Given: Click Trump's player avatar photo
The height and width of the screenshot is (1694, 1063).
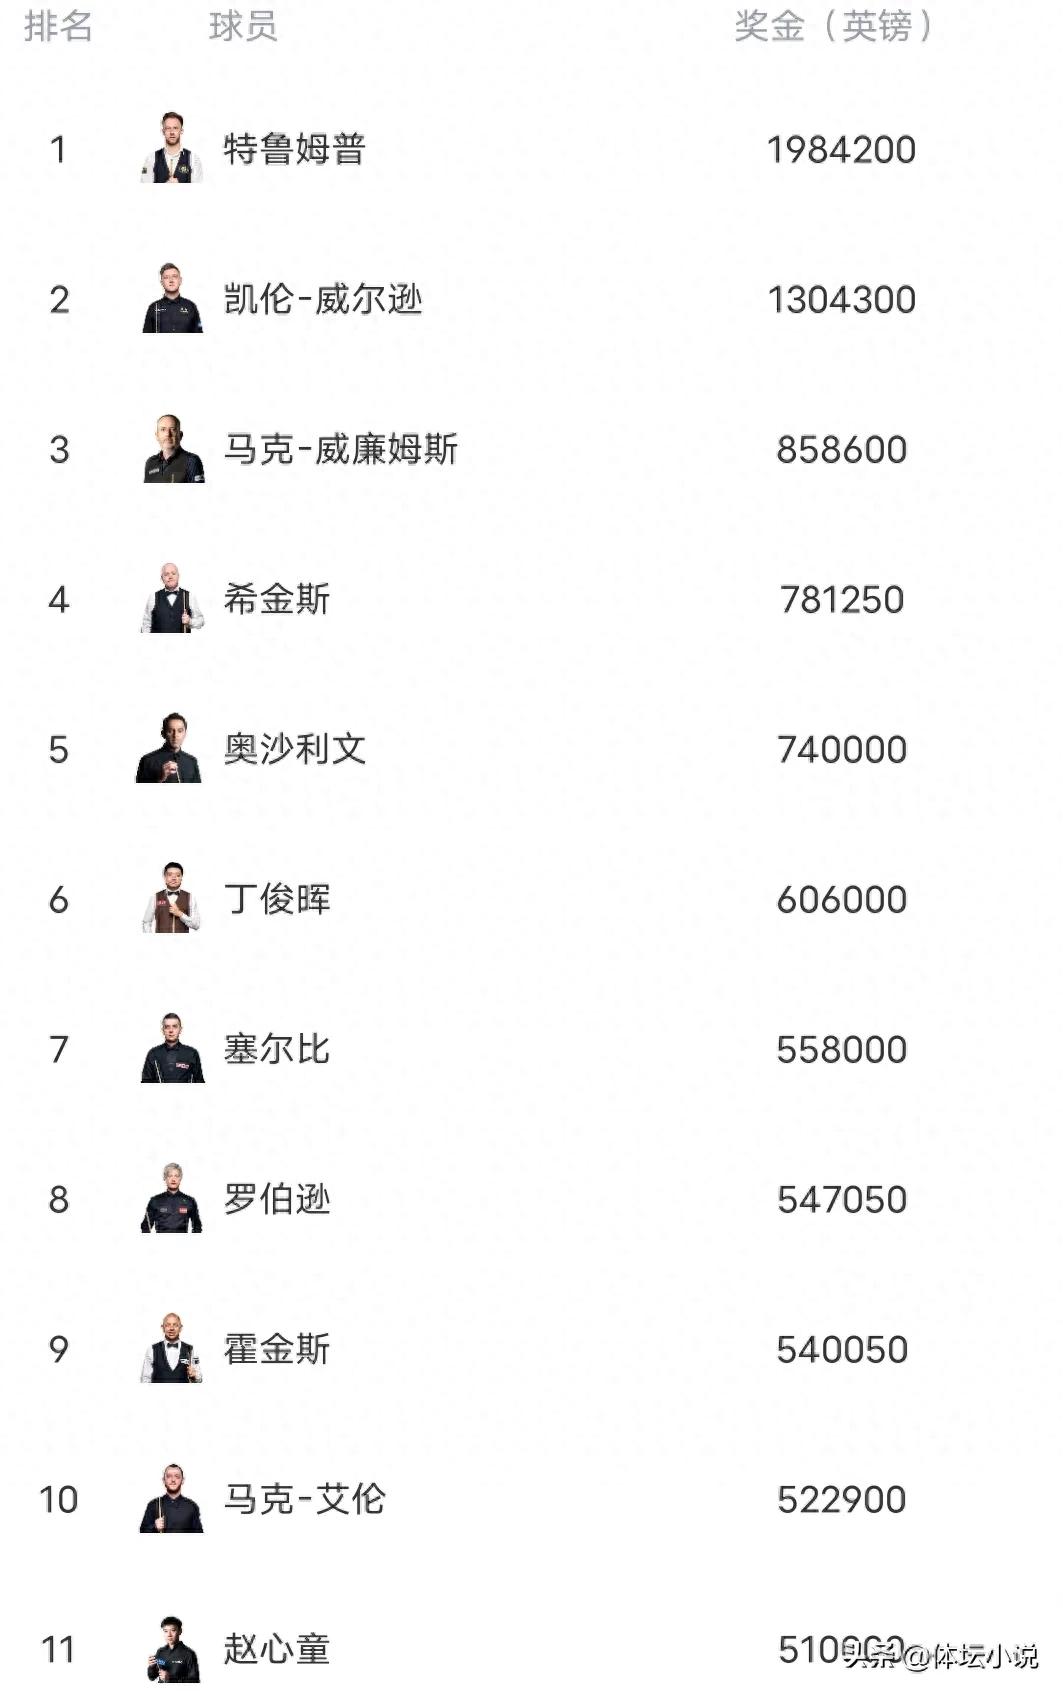Looking at the screenshot, I should pos(172,148).
